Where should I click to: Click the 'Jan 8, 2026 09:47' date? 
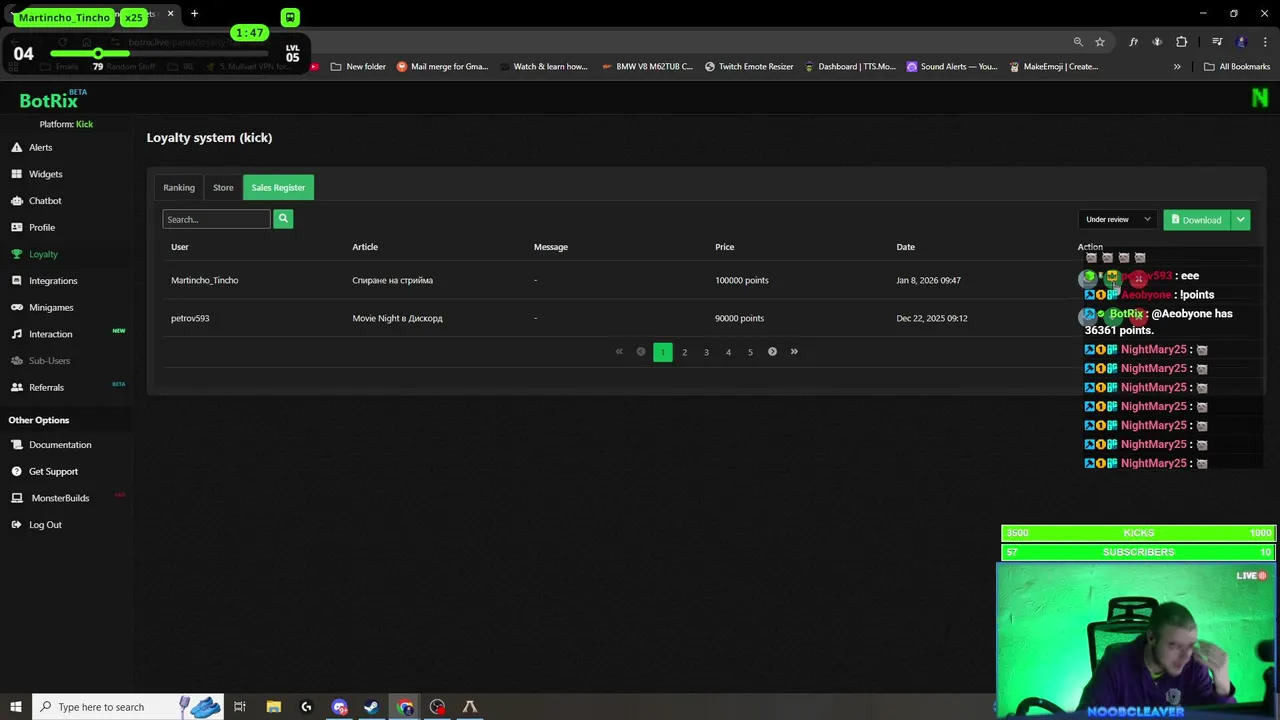[x=928, y=280]
